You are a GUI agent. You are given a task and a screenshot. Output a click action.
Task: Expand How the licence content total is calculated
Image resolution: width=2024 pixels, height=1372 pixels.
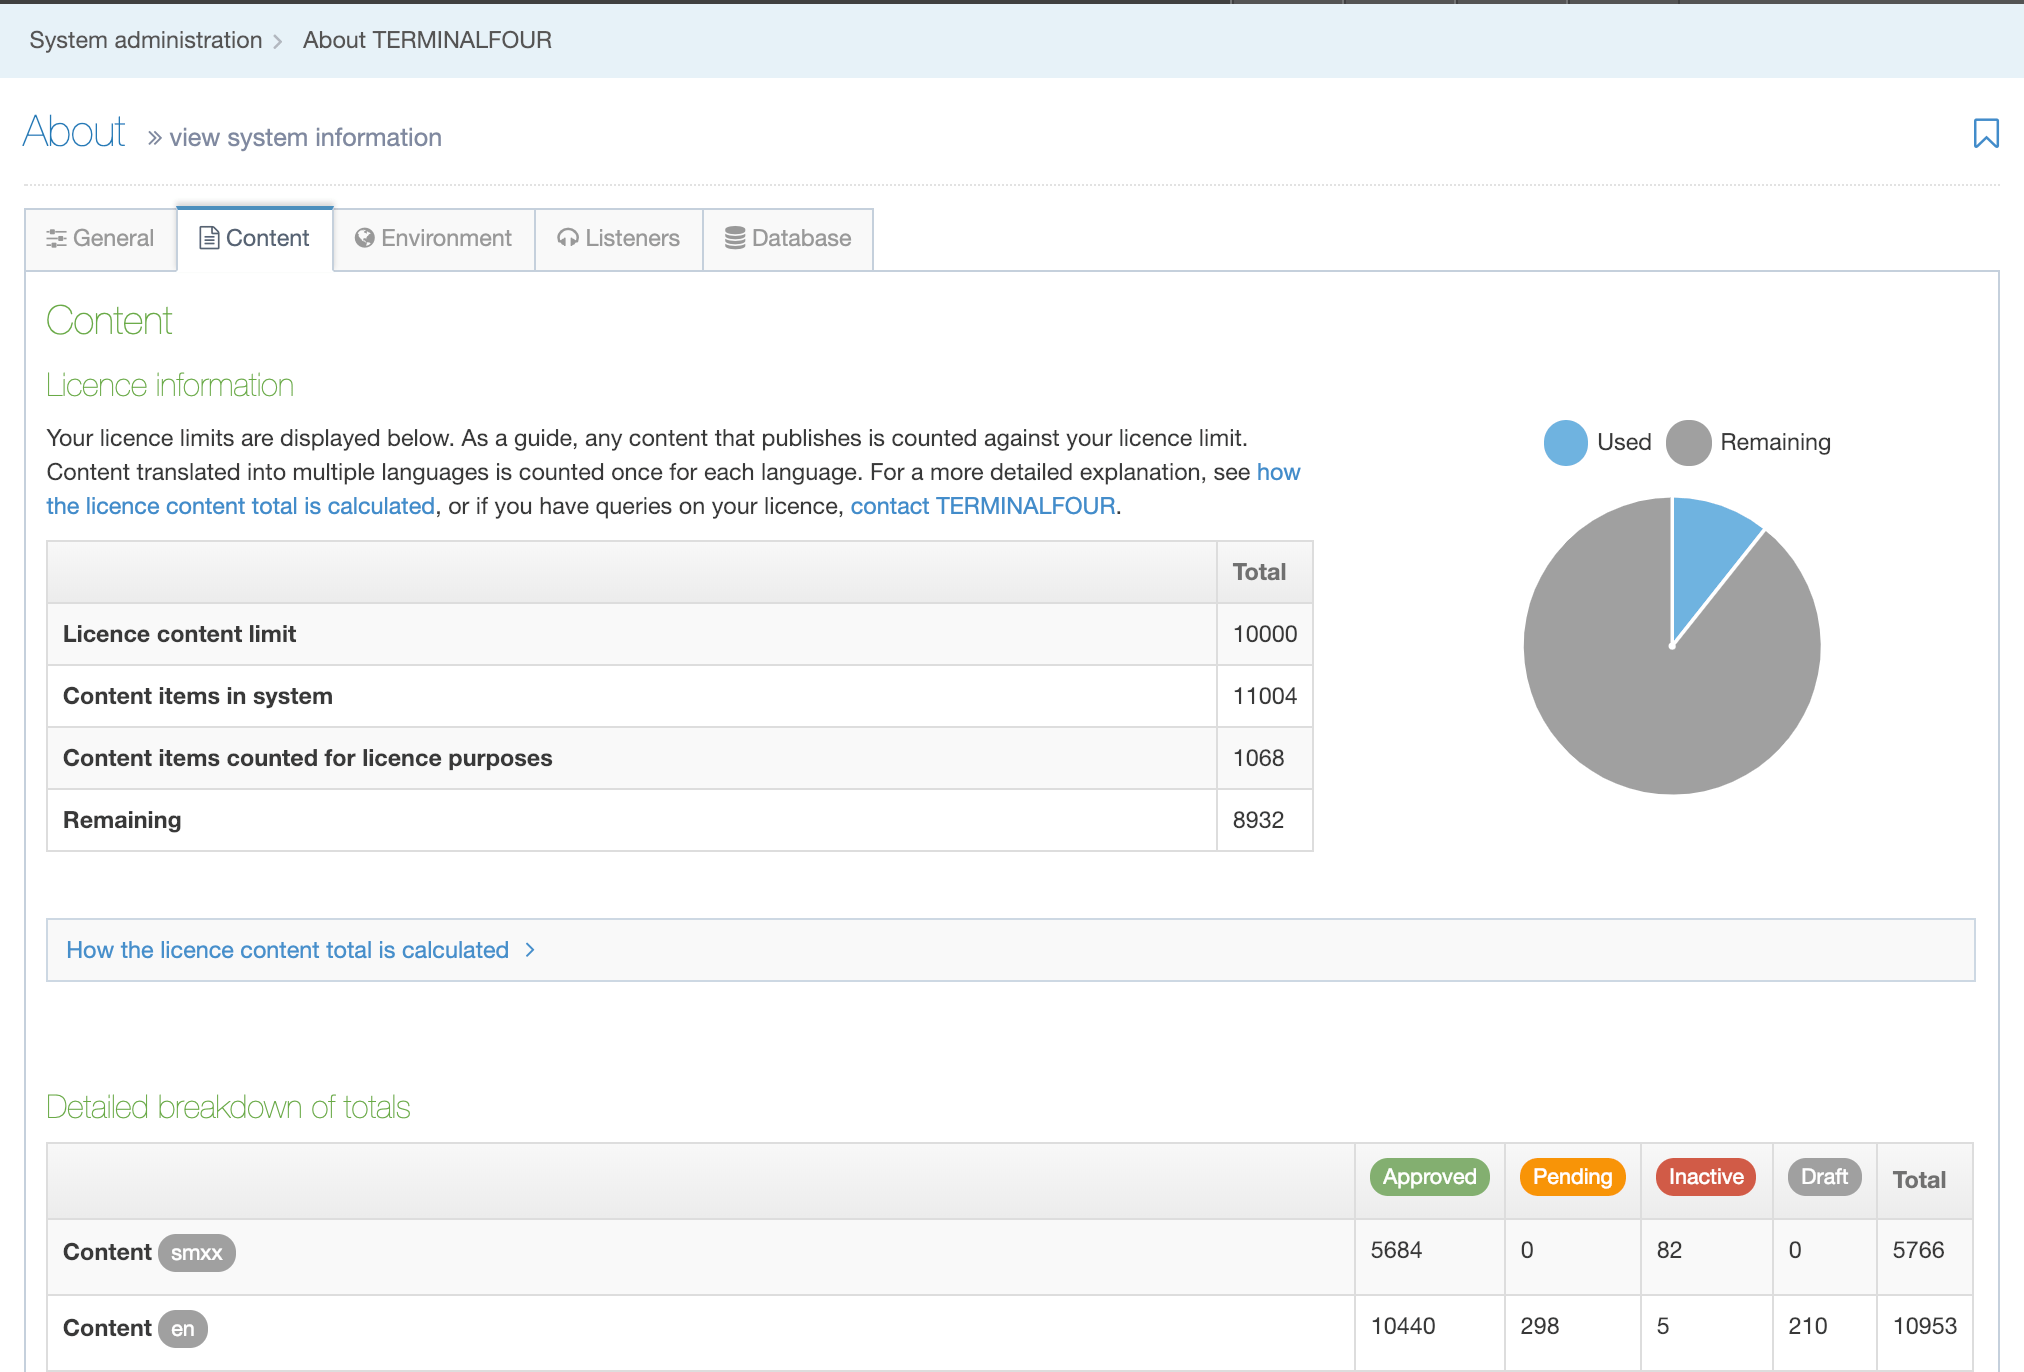[x=287, y=950]
